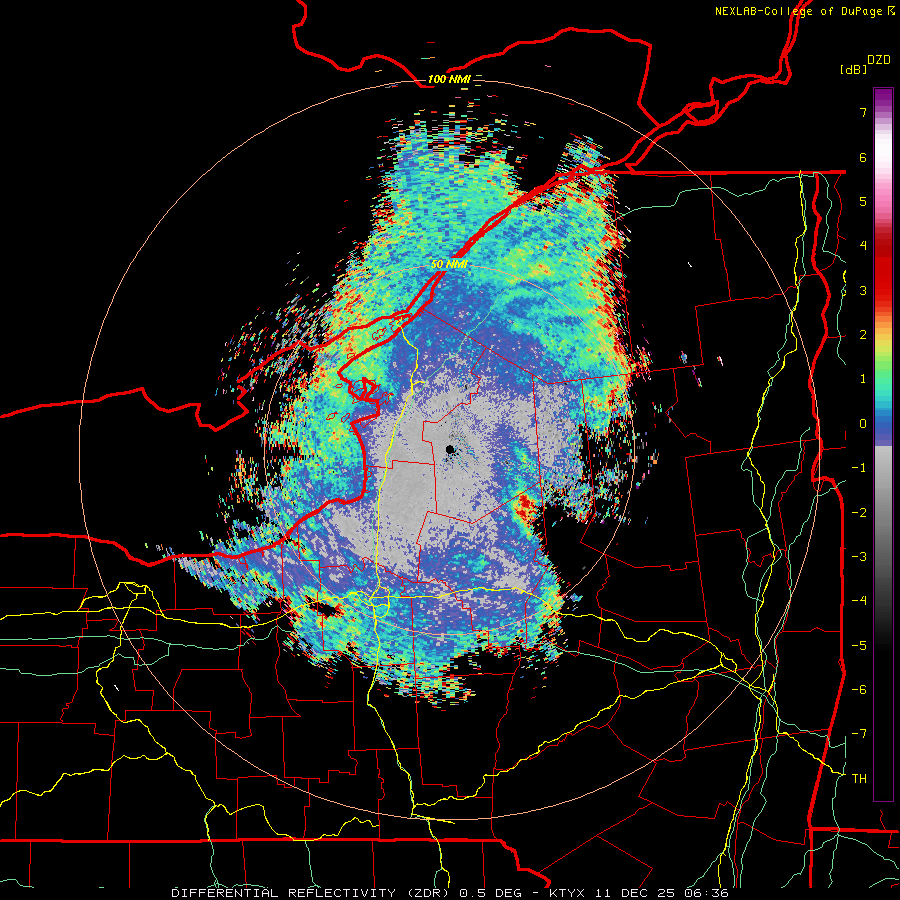Click the 0 dB blue section of the color scale
900x900 pixels.
tap(883, 424)
